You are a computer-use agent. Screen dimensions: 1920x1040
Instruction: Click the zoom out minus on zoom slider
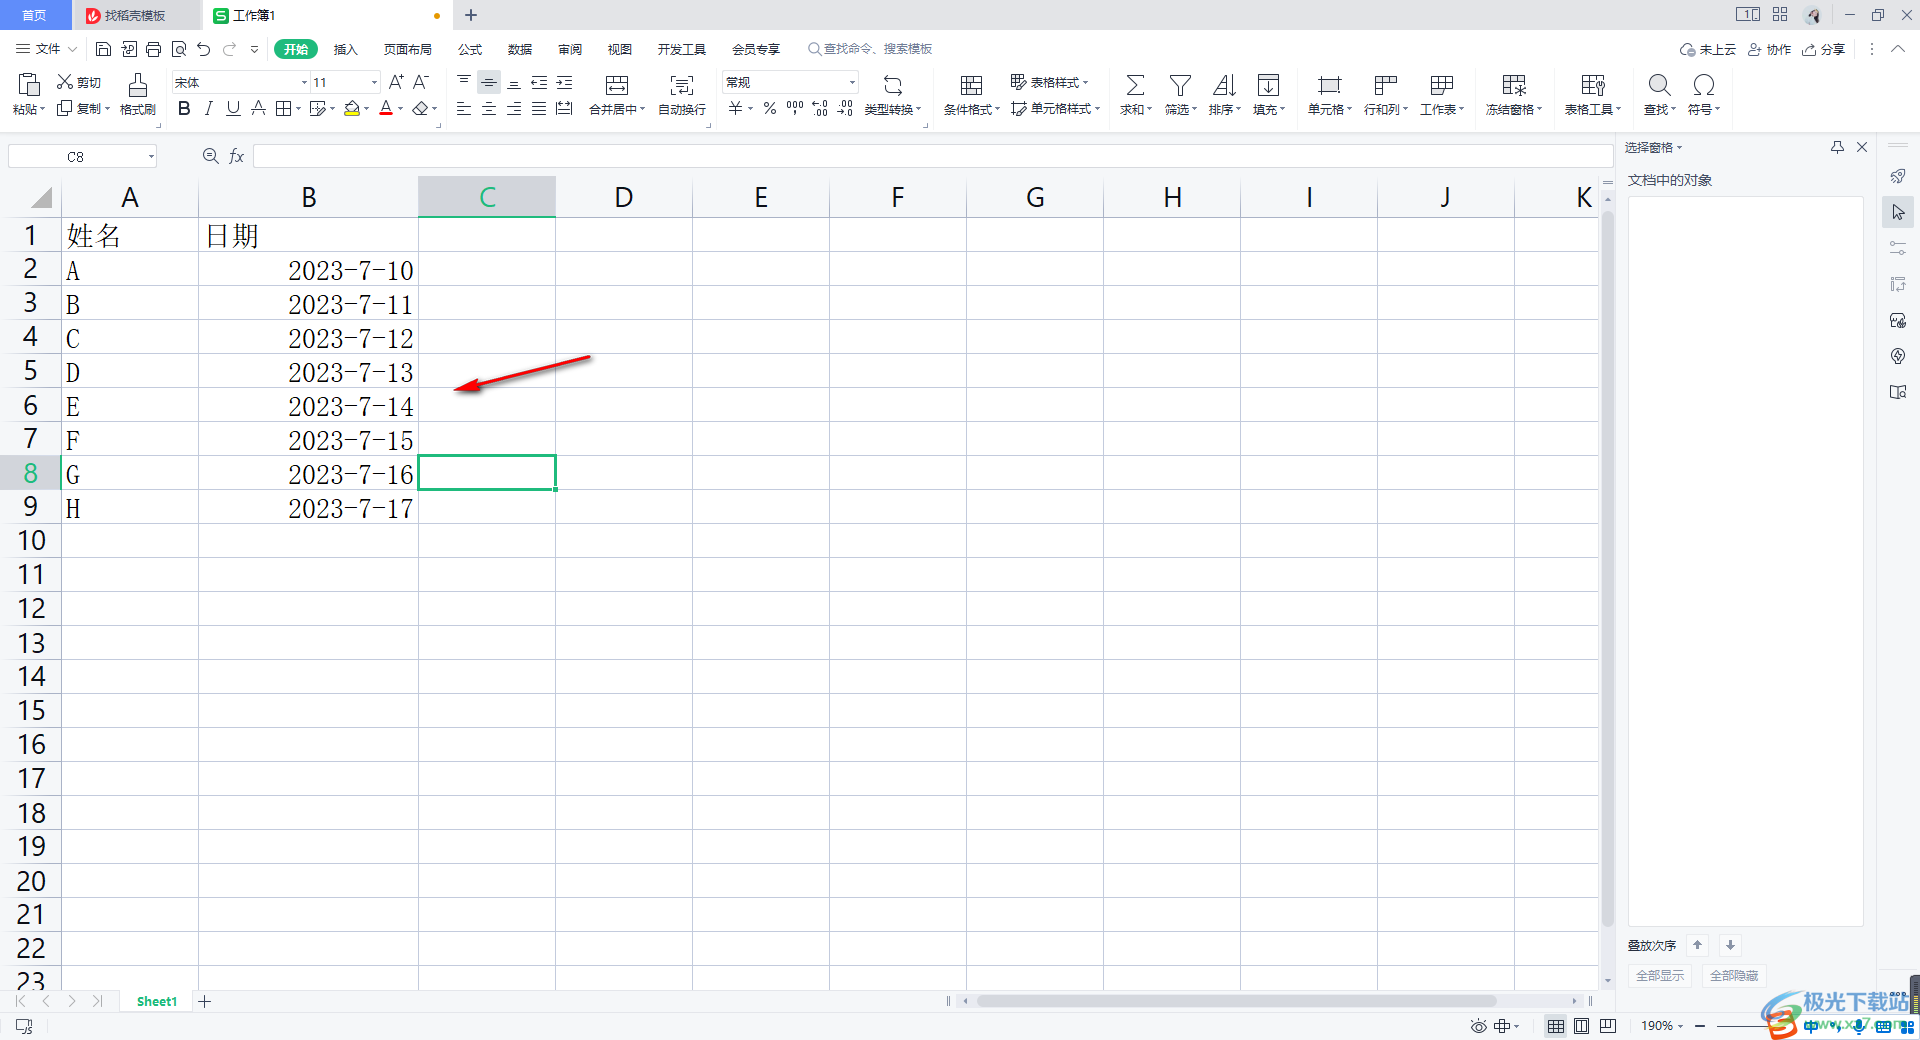click(1700, 1026)
